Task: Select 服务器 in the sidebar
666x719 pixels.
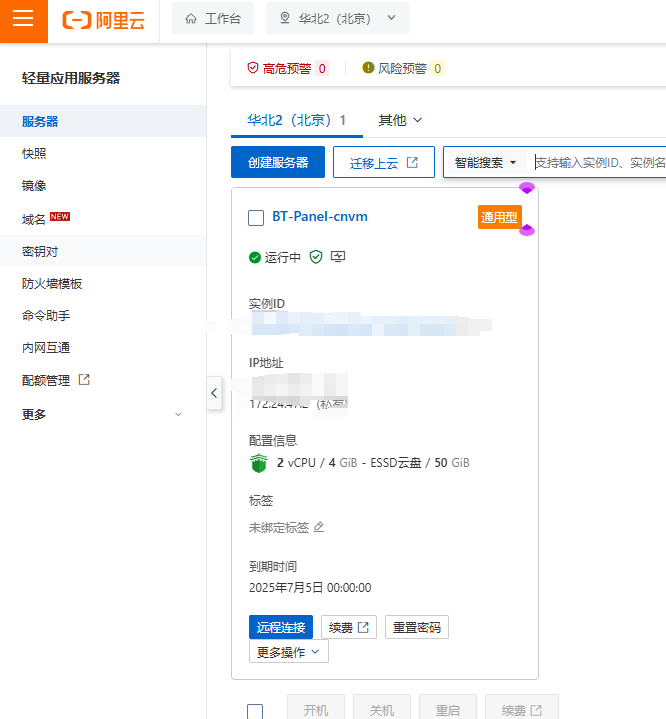Action: pos(103,122)
